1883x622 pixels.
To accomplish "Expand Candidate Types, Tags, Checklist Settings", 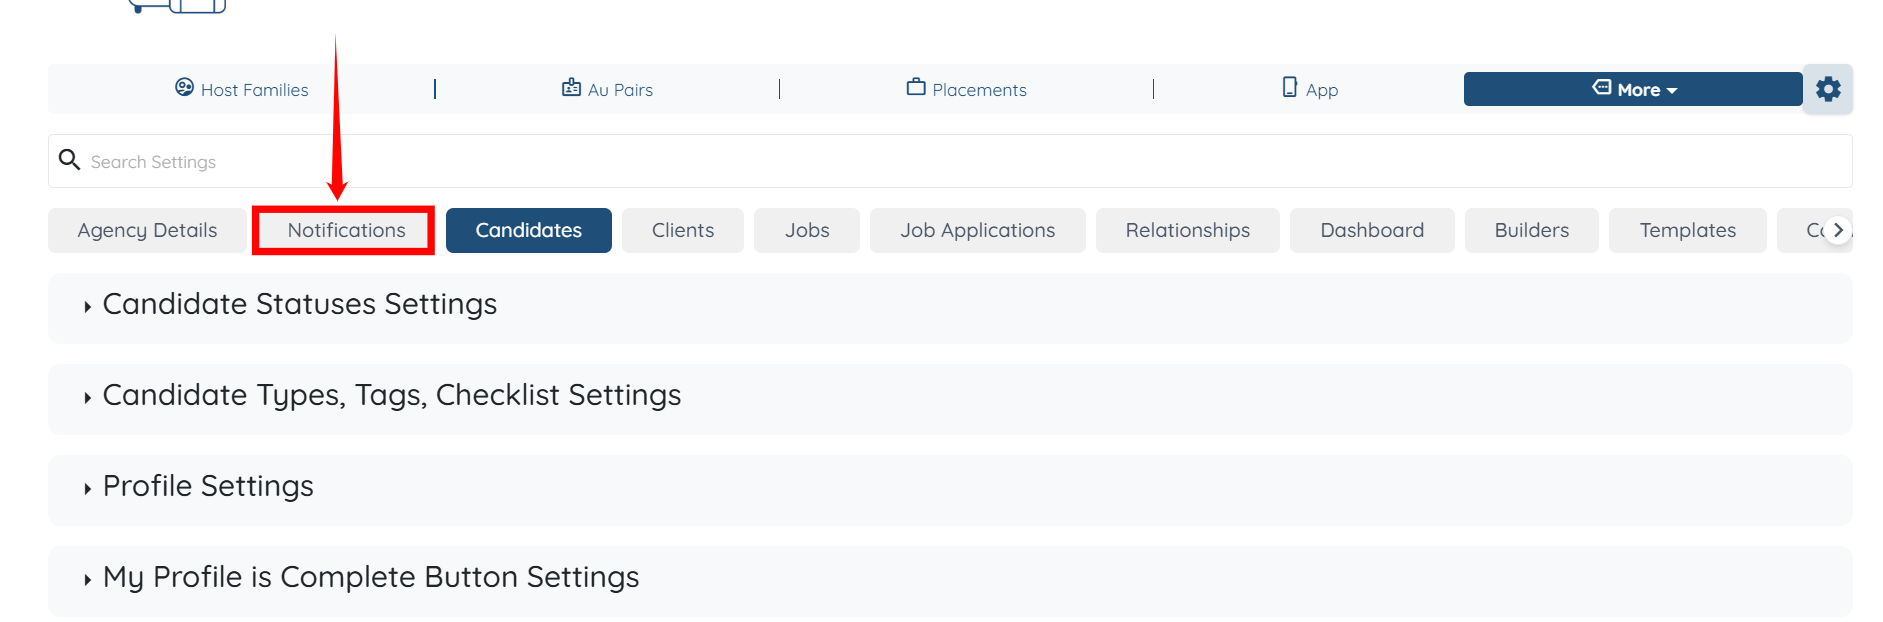I will [x=391, y=395].
